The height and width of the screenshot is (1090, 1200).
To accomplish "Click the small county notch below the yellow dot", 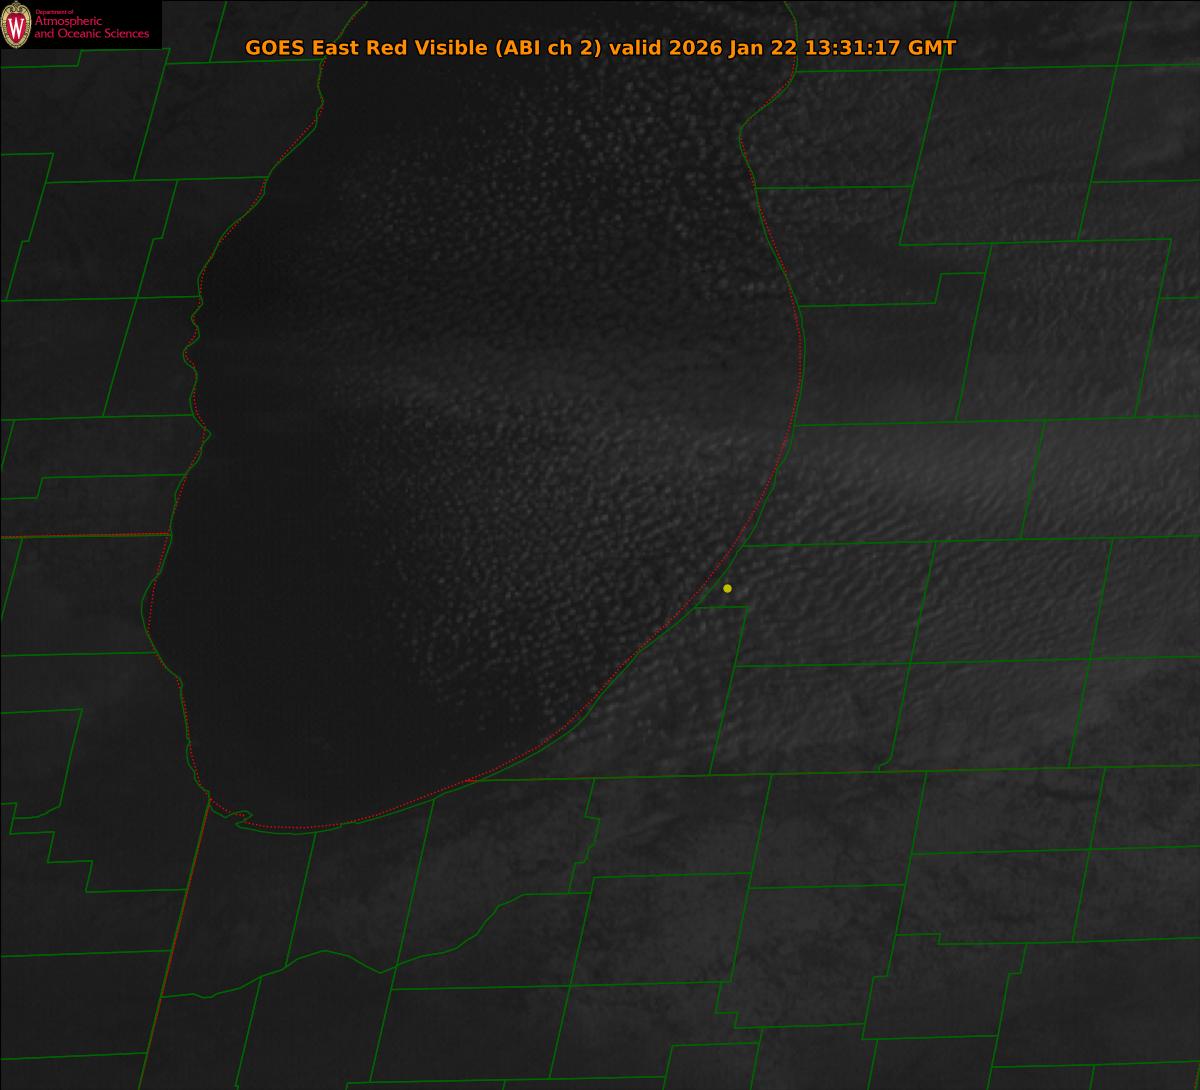I will coord(721,607).
